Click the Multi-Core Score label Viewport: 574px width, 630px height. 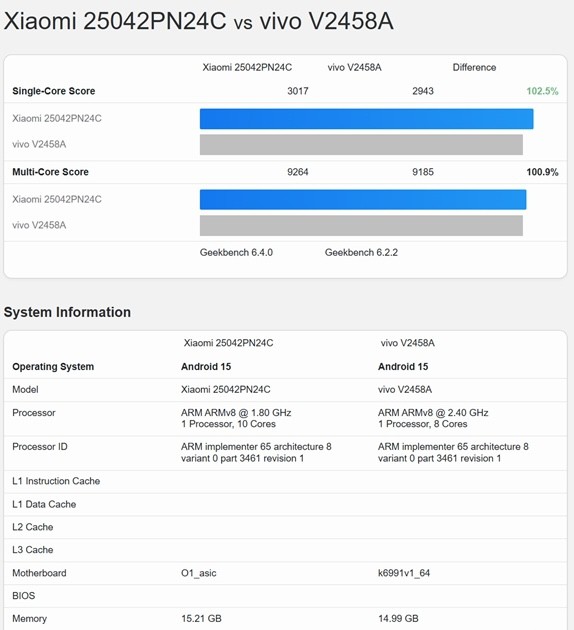pyautogui.click(x=50, y=172)
